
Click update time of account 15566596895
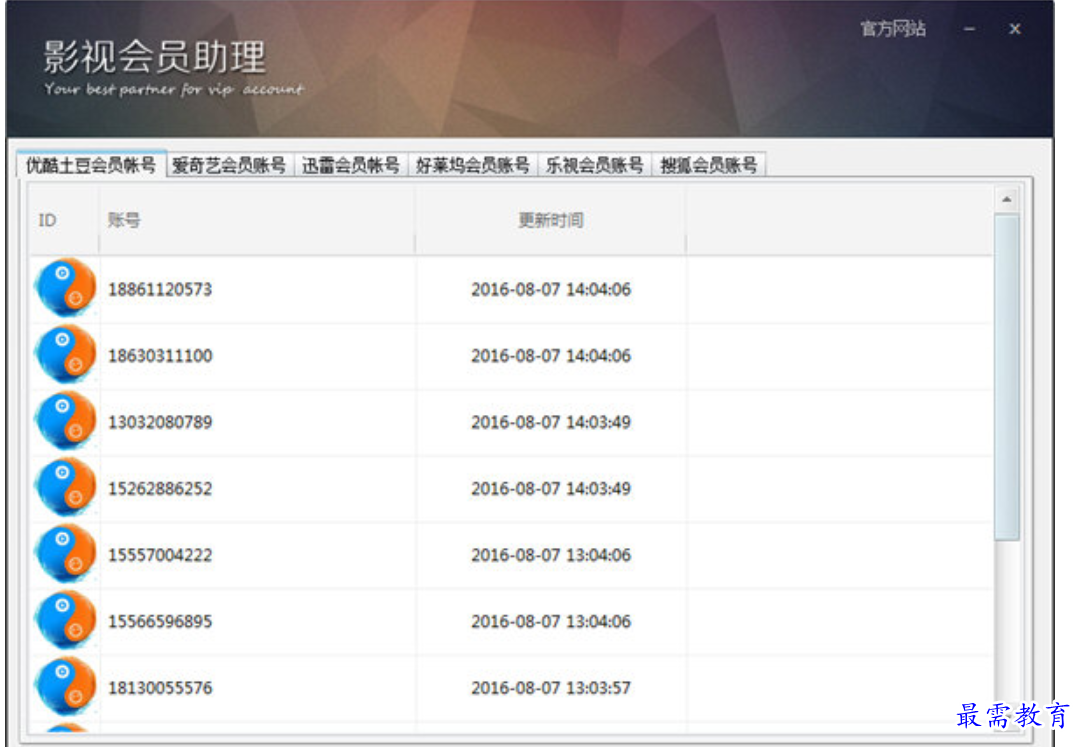point(551,621)
